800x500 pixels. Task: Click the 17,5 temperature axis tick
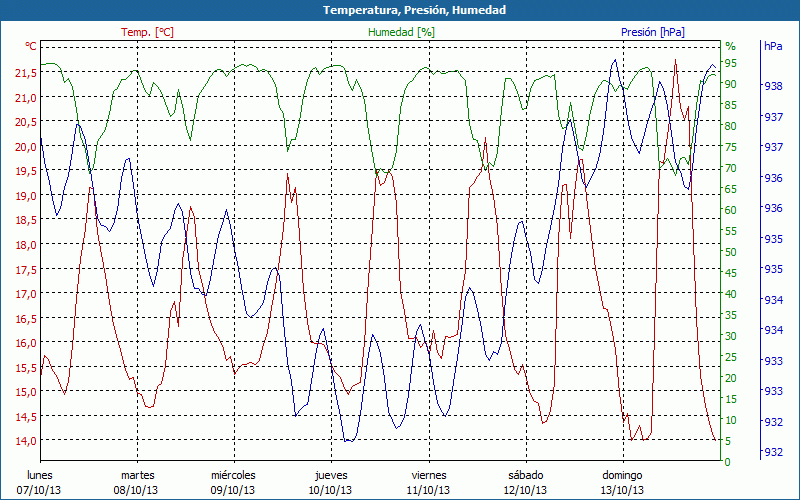[25, 269]
